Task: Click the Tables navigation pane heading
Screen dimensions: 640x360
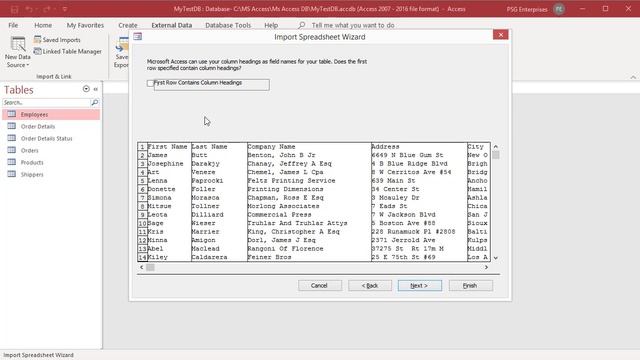Action: pyautogui.click(x=19, y=90)
